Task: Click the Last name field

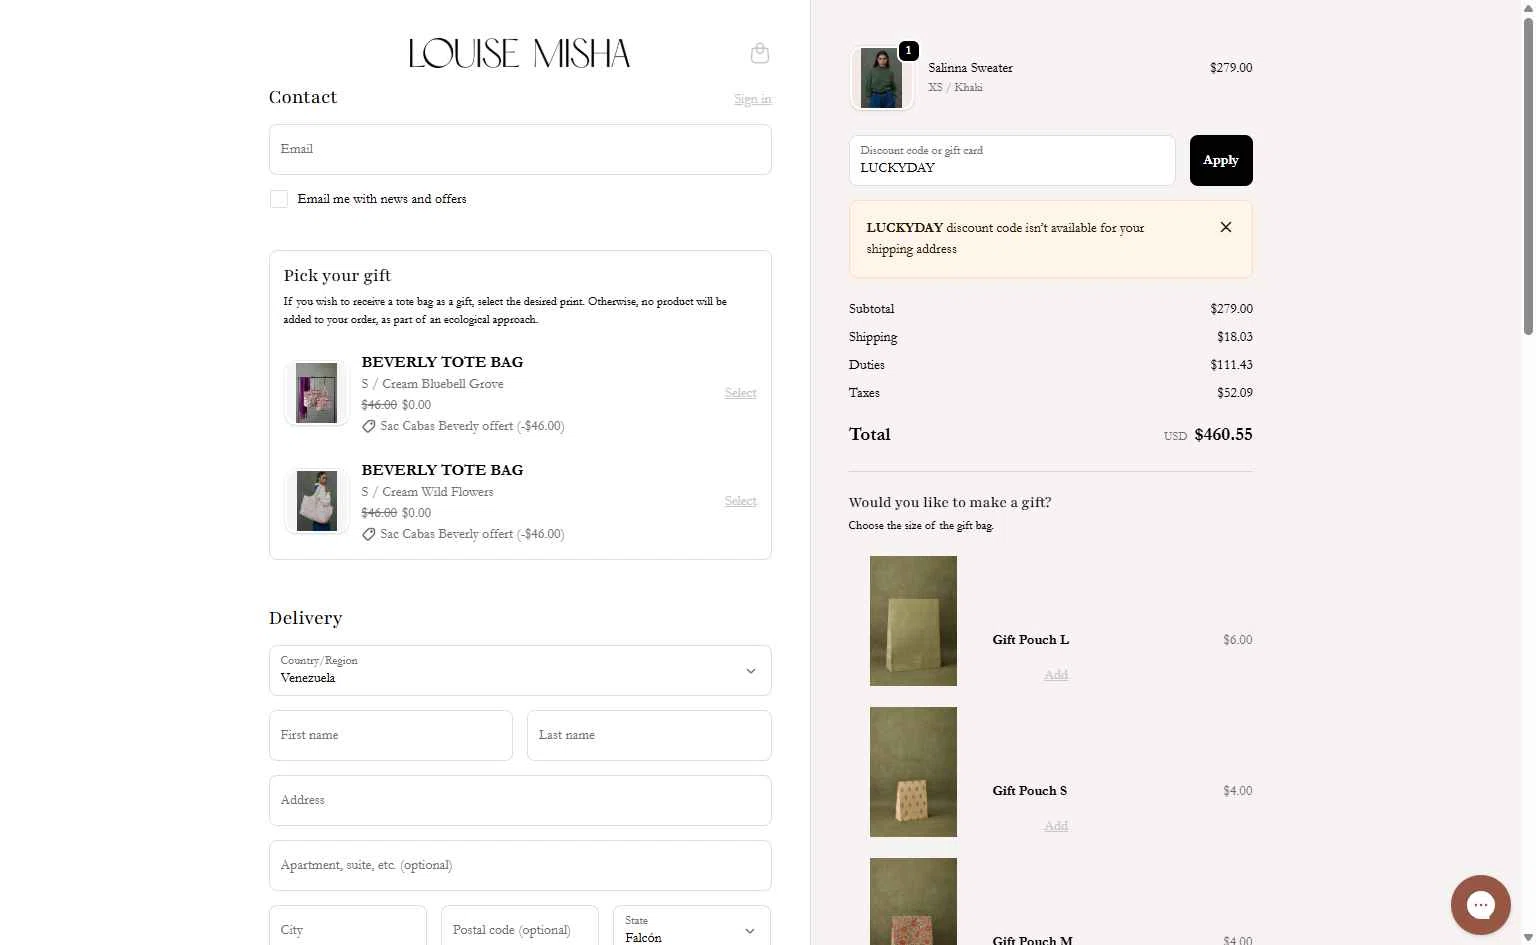Action: pos(649,735)
